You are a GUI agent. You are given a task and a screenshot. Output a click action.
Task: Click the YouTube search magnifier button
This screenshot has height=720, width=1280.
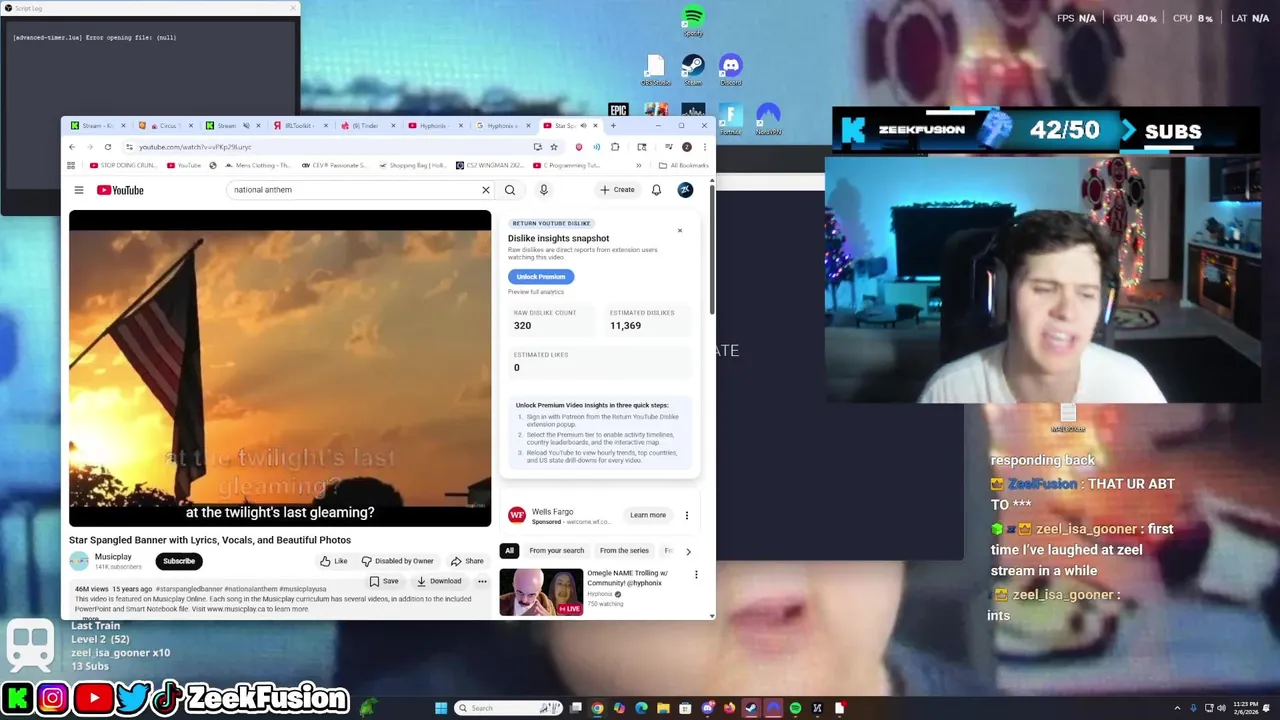point(510,190)
